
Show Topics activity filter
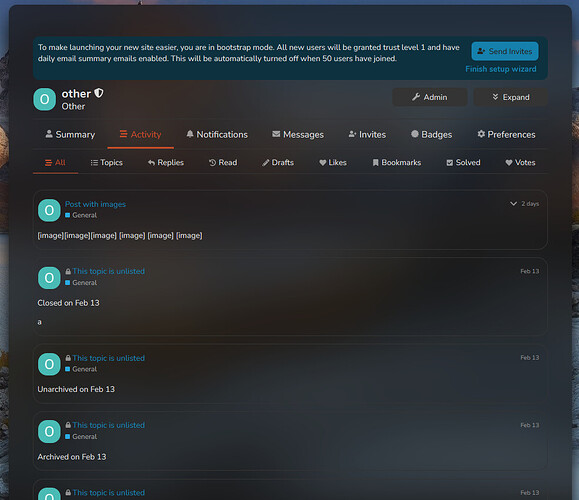coord(106,162)
